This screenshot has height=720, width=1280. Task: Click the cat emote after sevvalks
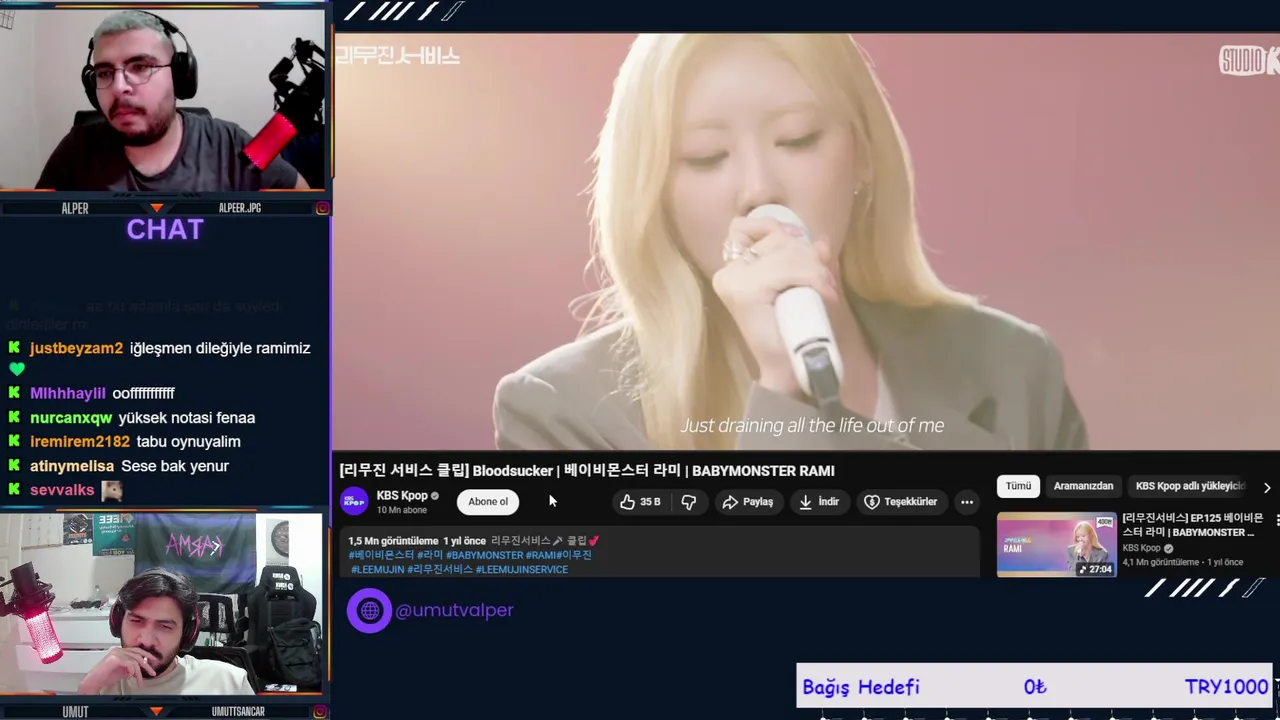pos(112,490)
